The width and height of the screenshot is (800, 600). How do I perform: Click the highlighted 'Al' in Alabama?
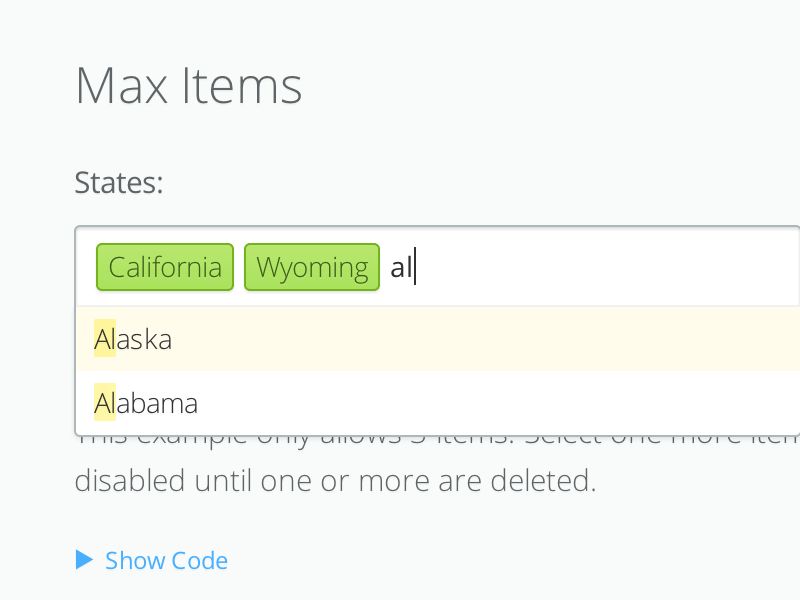pos(104,403)
